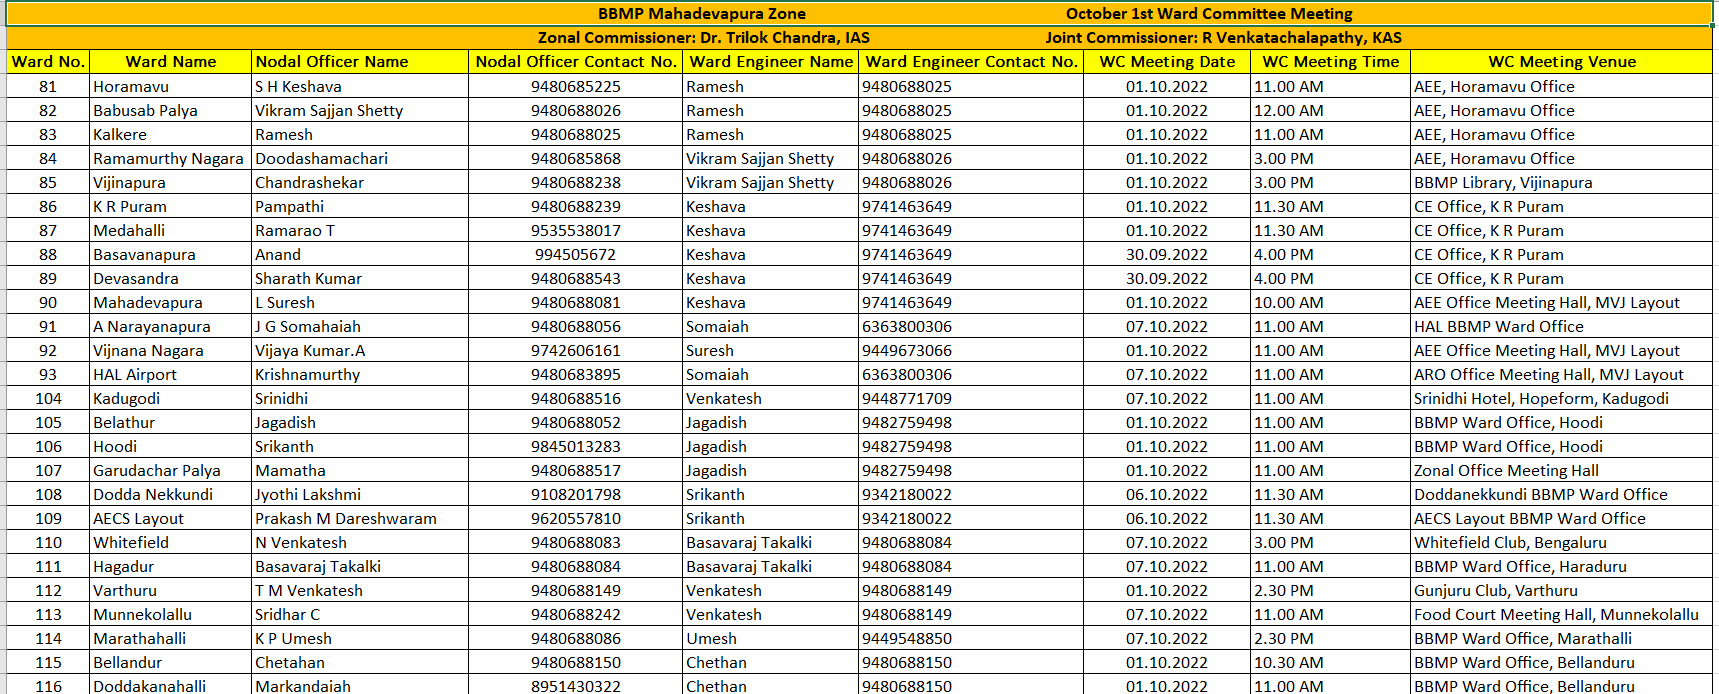
Task: Select venue 'HAL BBMP Ward Office'
Action: [x=1562, y=327]
